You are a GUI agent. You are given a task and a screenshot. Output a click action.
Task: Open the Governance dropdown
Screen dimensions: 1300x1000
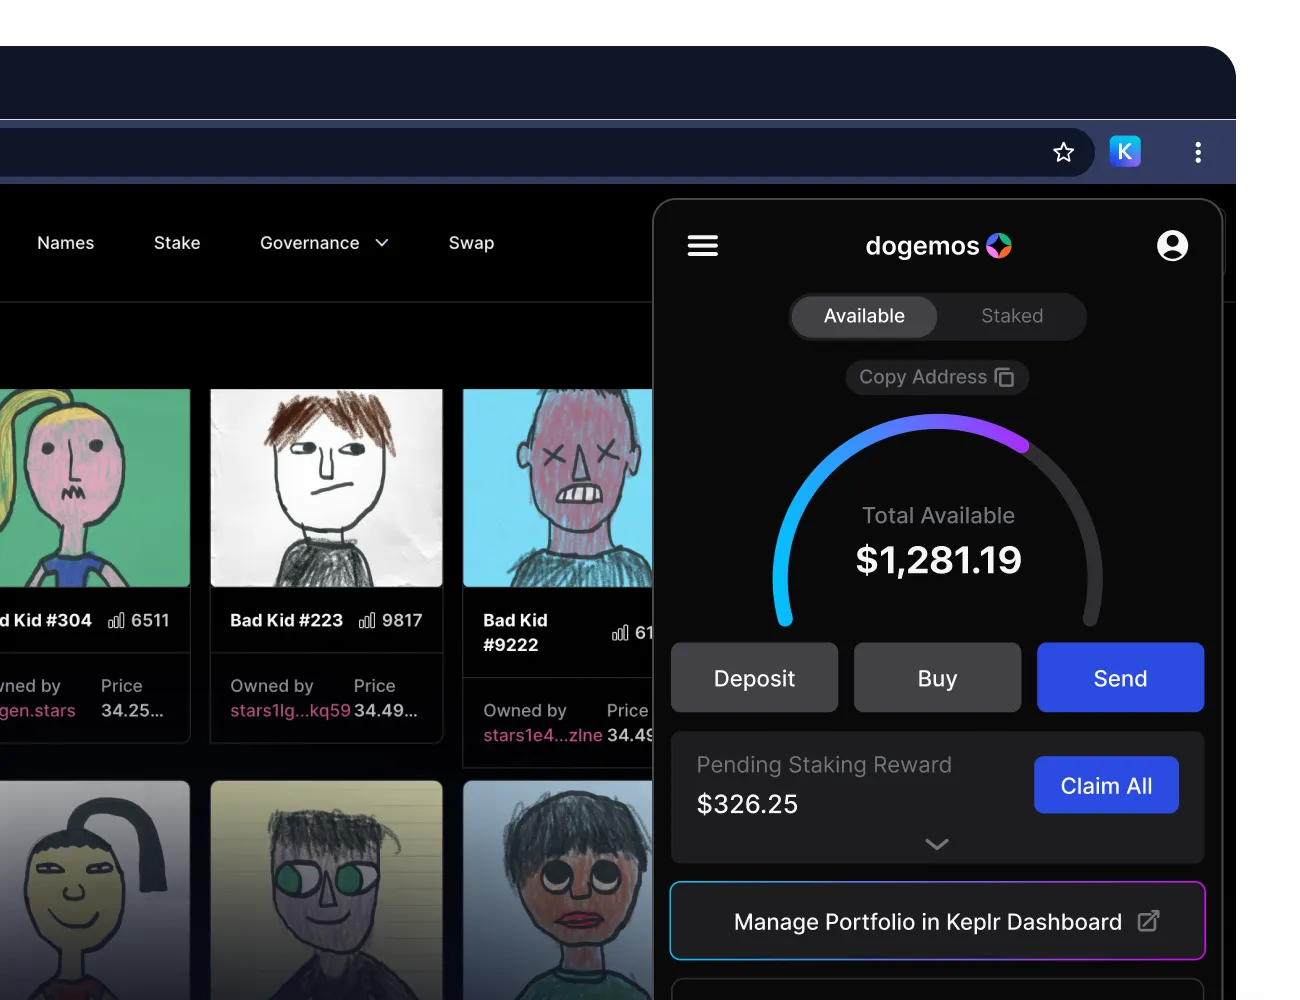310,242
